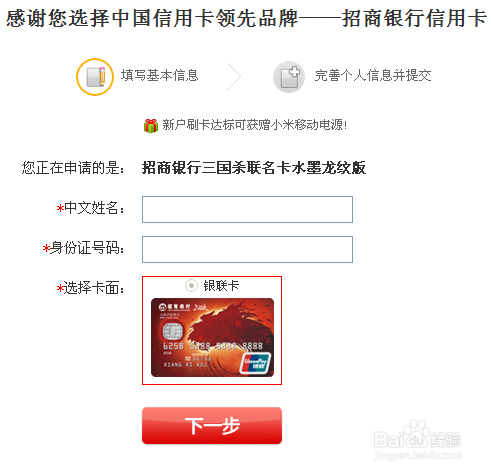491x473 pixels.
Task: Click the card name 招商银行三国杀联名卡水墨龙纹版
Action: 254,167
